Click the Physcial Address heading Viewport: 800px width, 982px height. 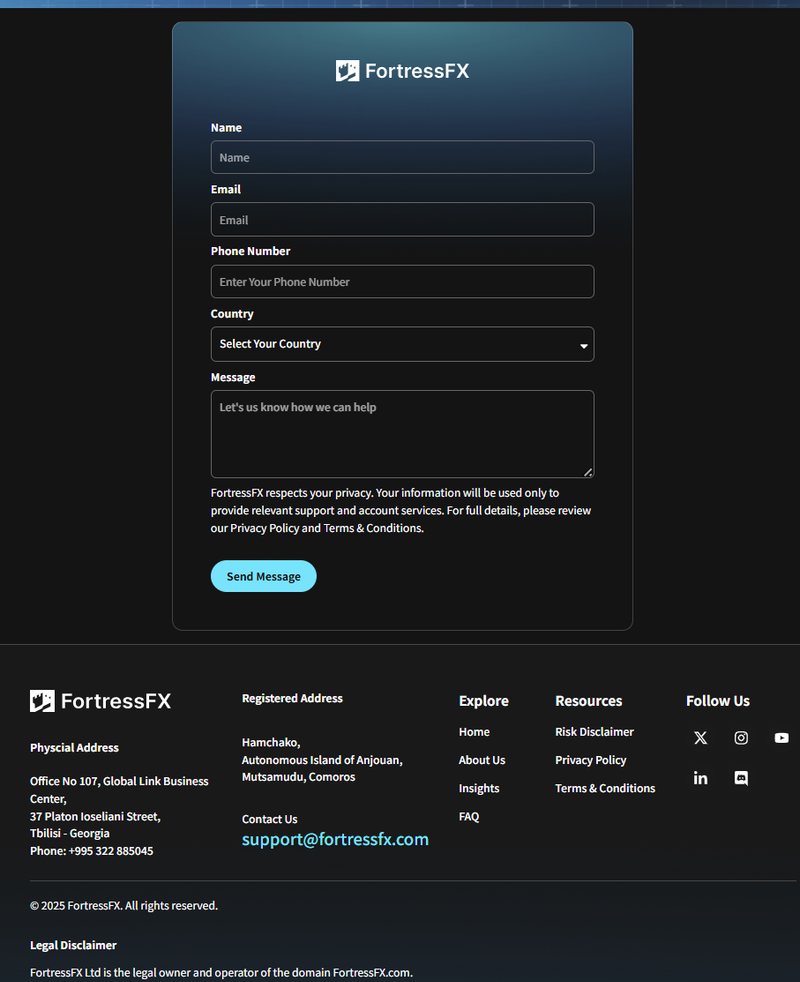[x=75, y=747]
